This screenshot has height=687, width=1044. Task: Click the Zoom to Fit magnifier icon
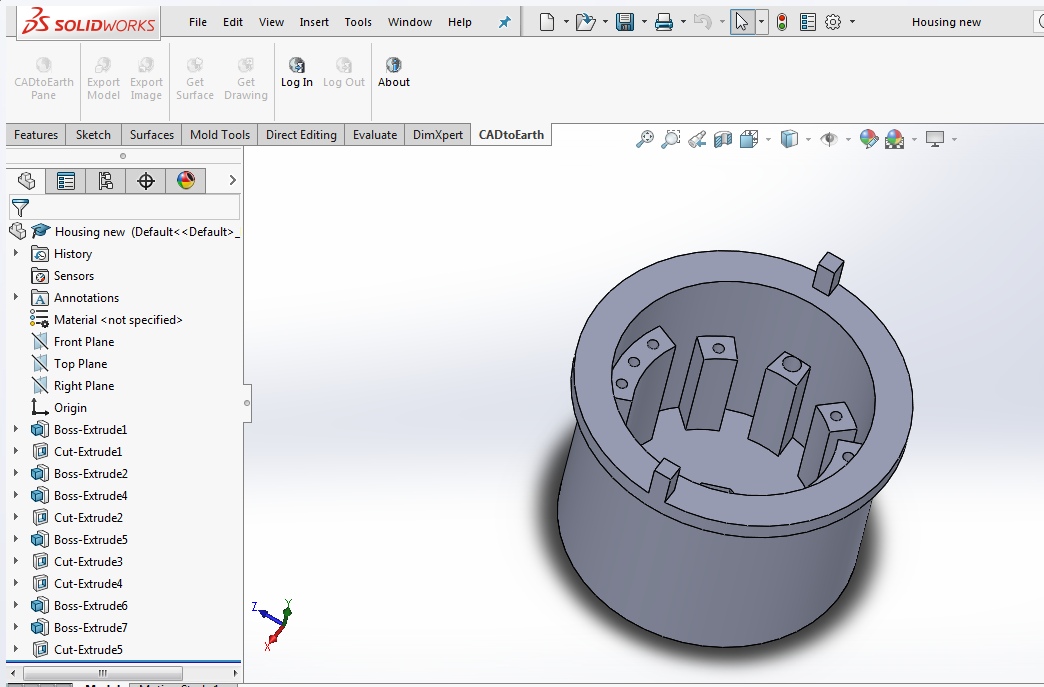[x=645, y=139]
